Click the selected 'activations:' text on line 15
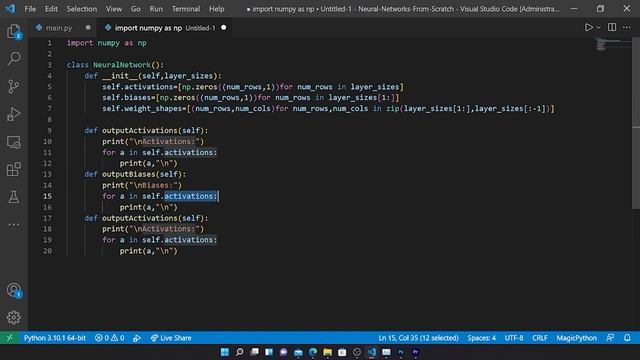Screen dimensions: 640x360 tap(191, 196)
